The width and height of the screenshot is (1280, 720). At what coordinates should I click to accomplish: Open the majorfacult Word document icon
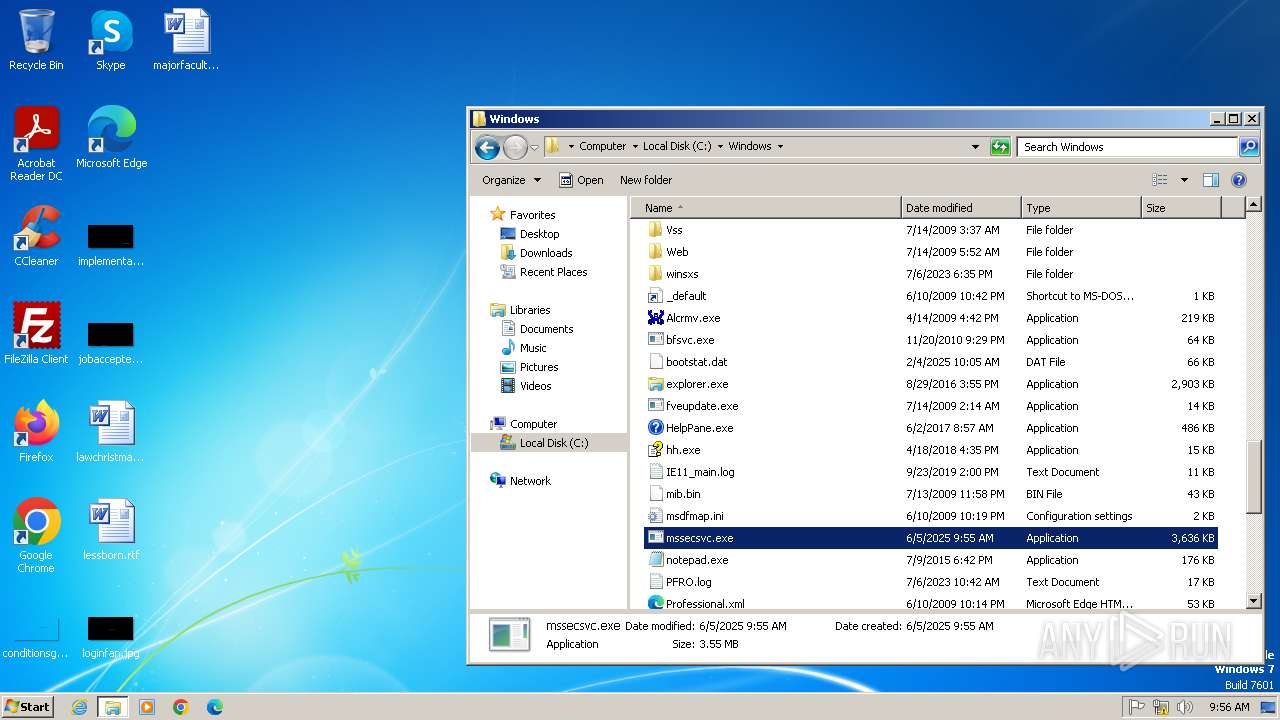click(x=186, y=40)
